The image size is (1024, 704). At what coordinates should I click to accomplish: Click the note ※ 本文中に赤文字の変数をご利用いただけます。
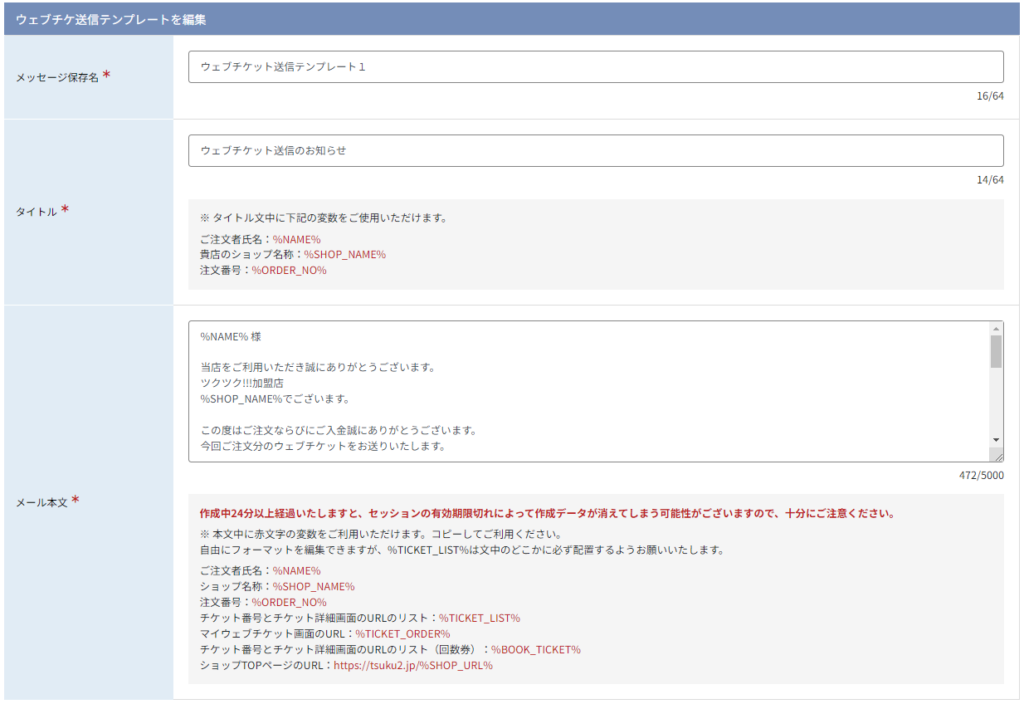[381, 534]
